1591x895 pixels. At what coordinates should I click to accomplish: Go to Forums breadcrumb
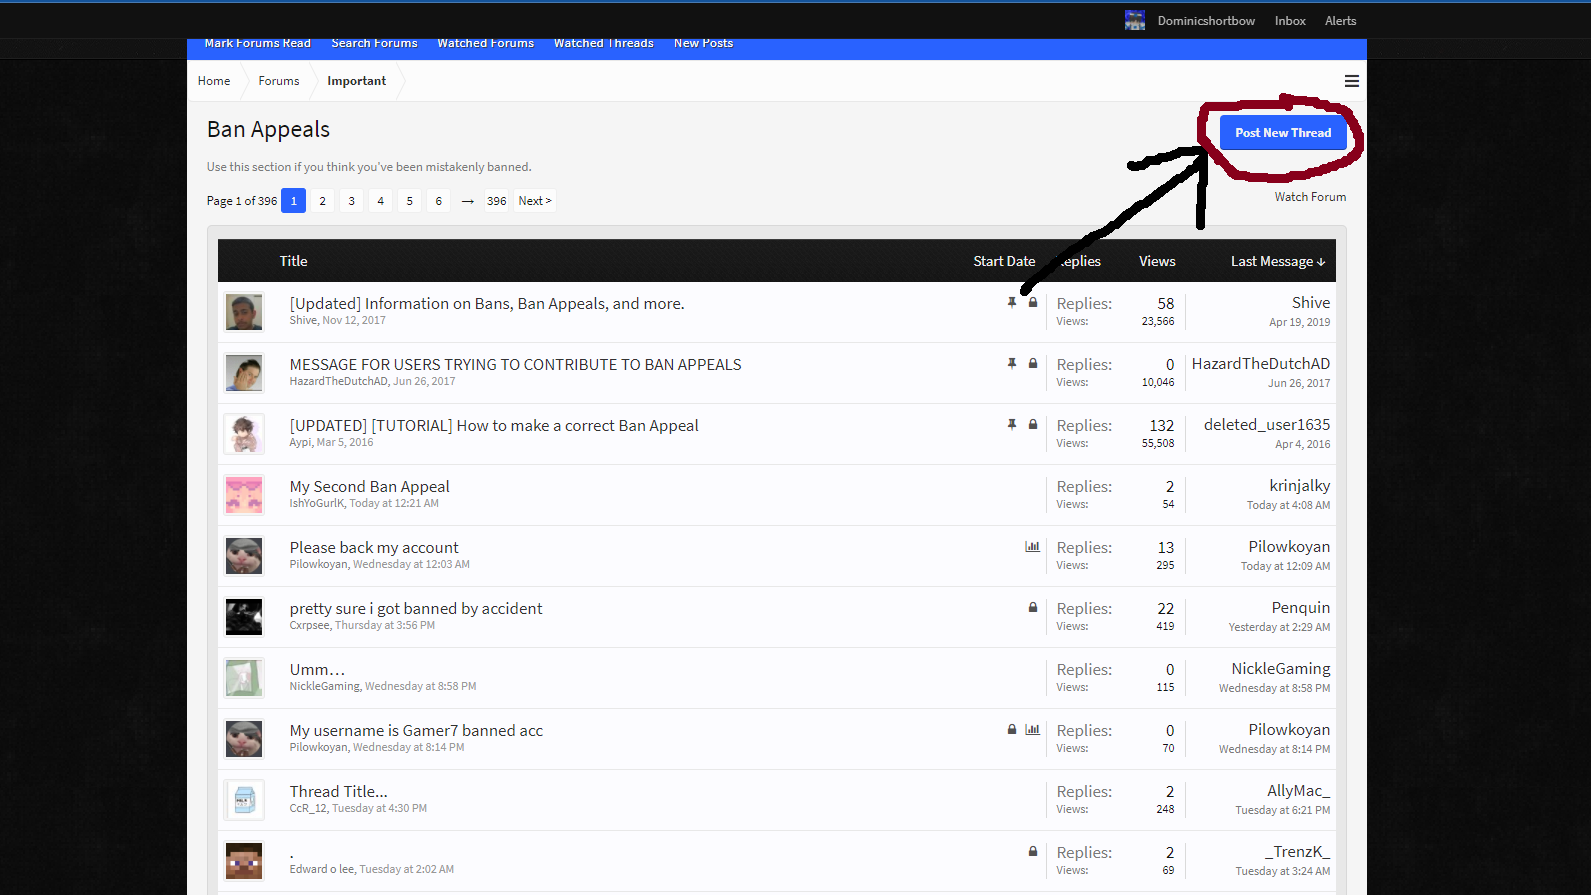279,81
